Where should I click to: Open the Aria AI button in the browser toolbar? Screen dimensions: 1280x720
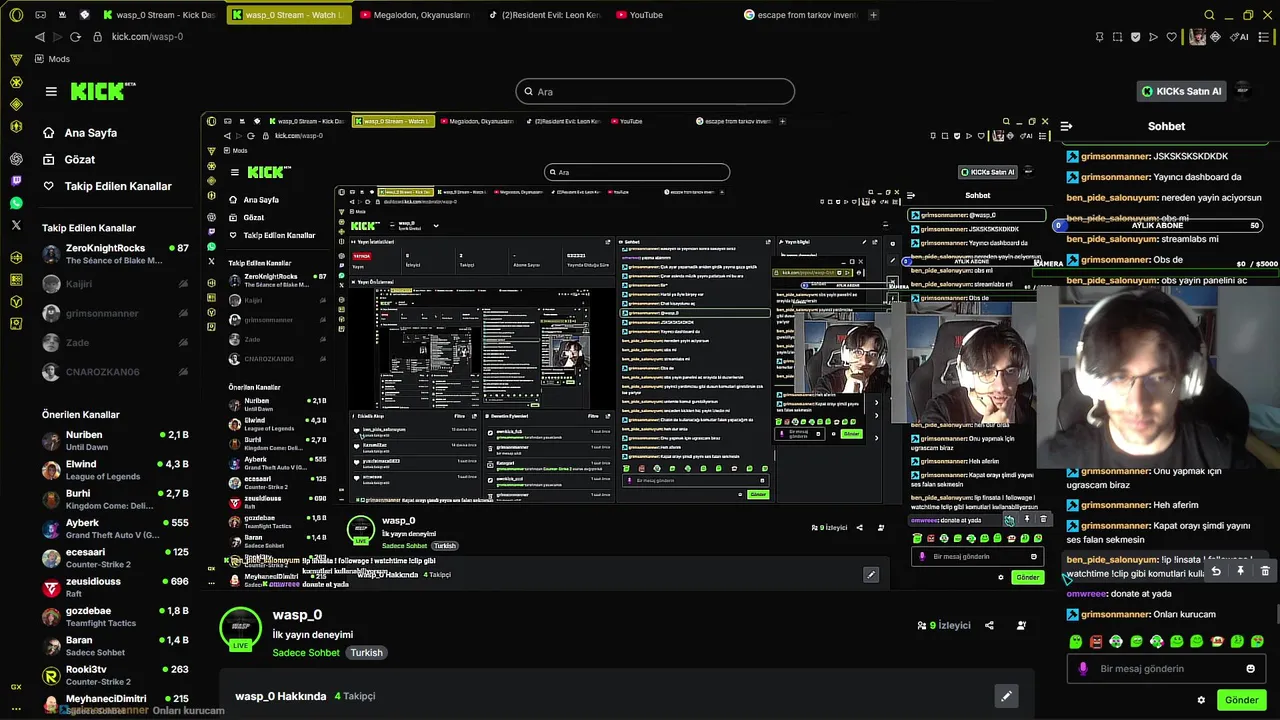tap(1240, 37)
